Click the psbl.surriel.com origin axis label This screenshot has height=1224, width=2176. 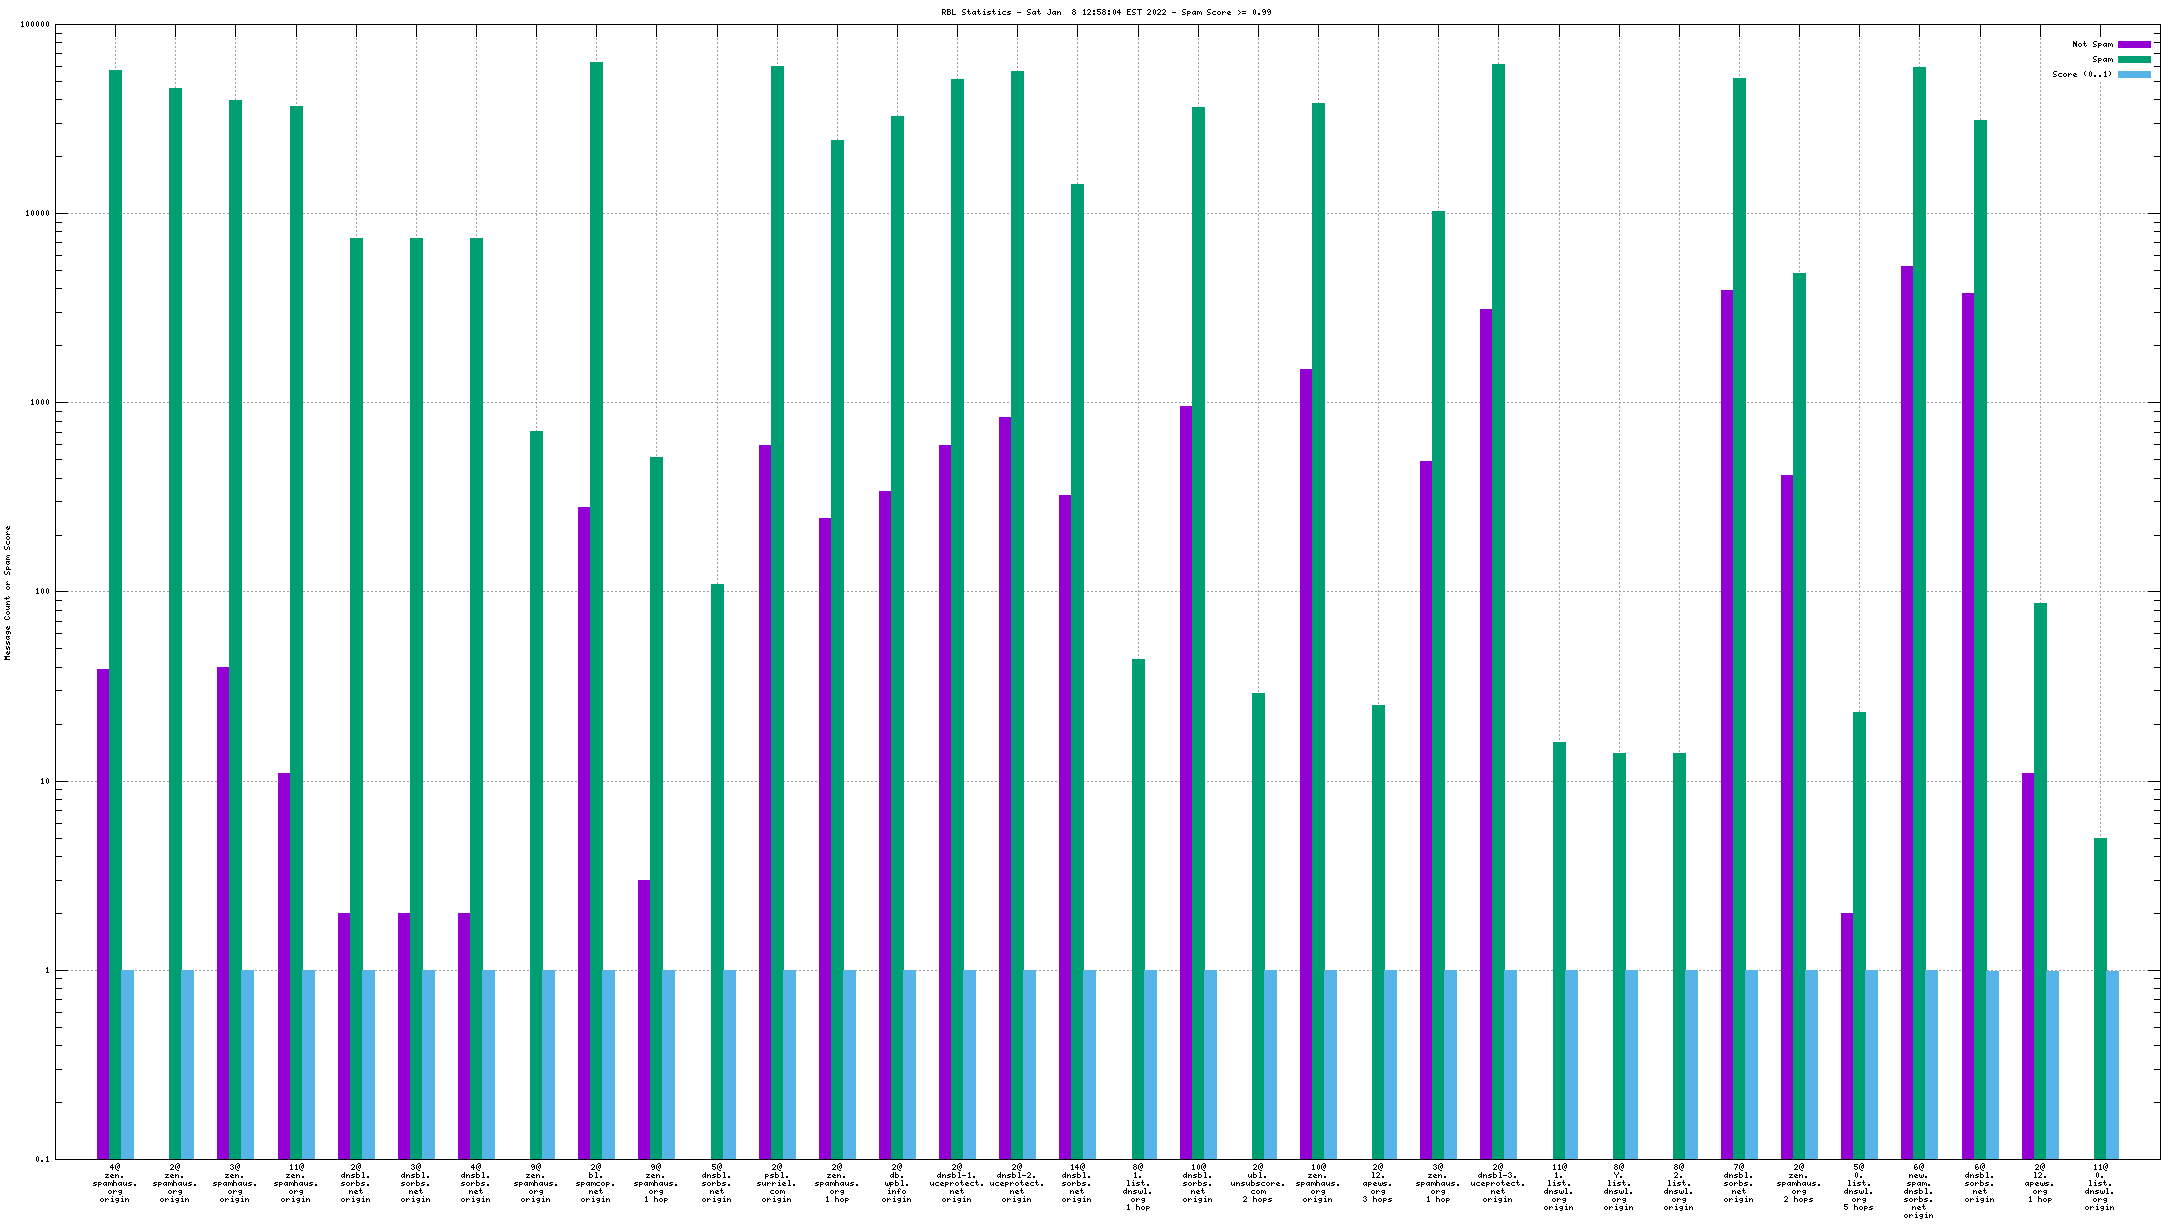777,1183
